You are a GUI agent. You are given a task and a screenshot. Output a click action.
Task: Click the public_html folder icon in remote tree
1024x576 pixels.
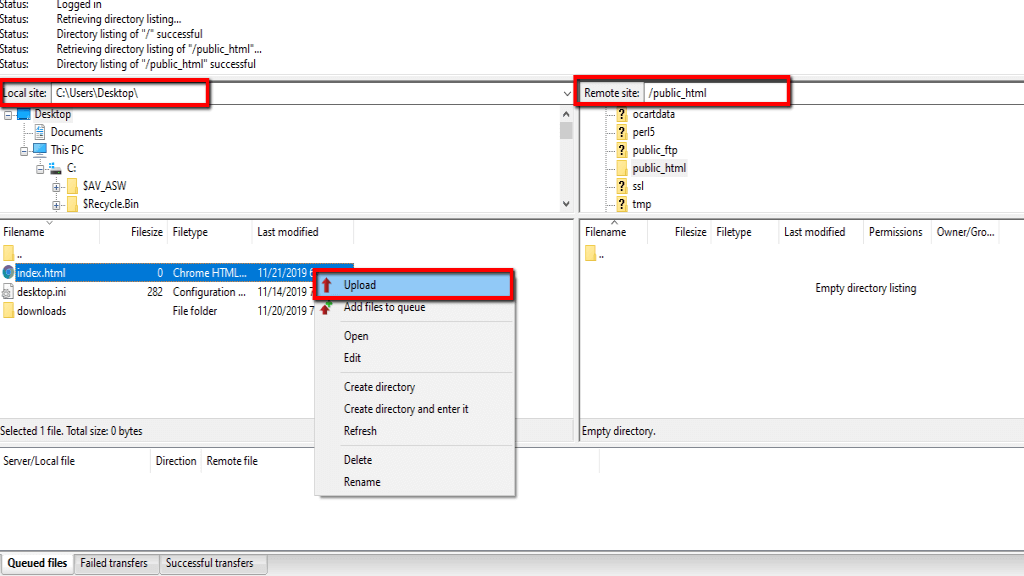pyautogui.click(x=622, y=168)
